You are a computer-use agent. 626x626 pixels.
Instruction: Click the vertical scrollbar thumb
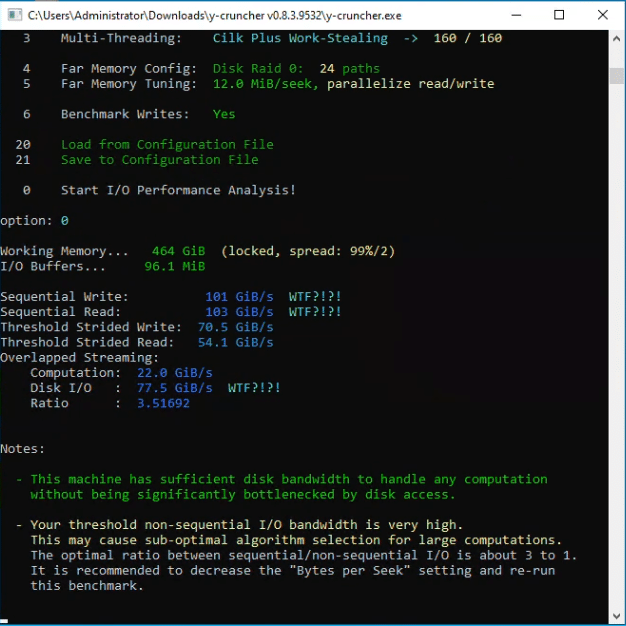tap(616, 76)
